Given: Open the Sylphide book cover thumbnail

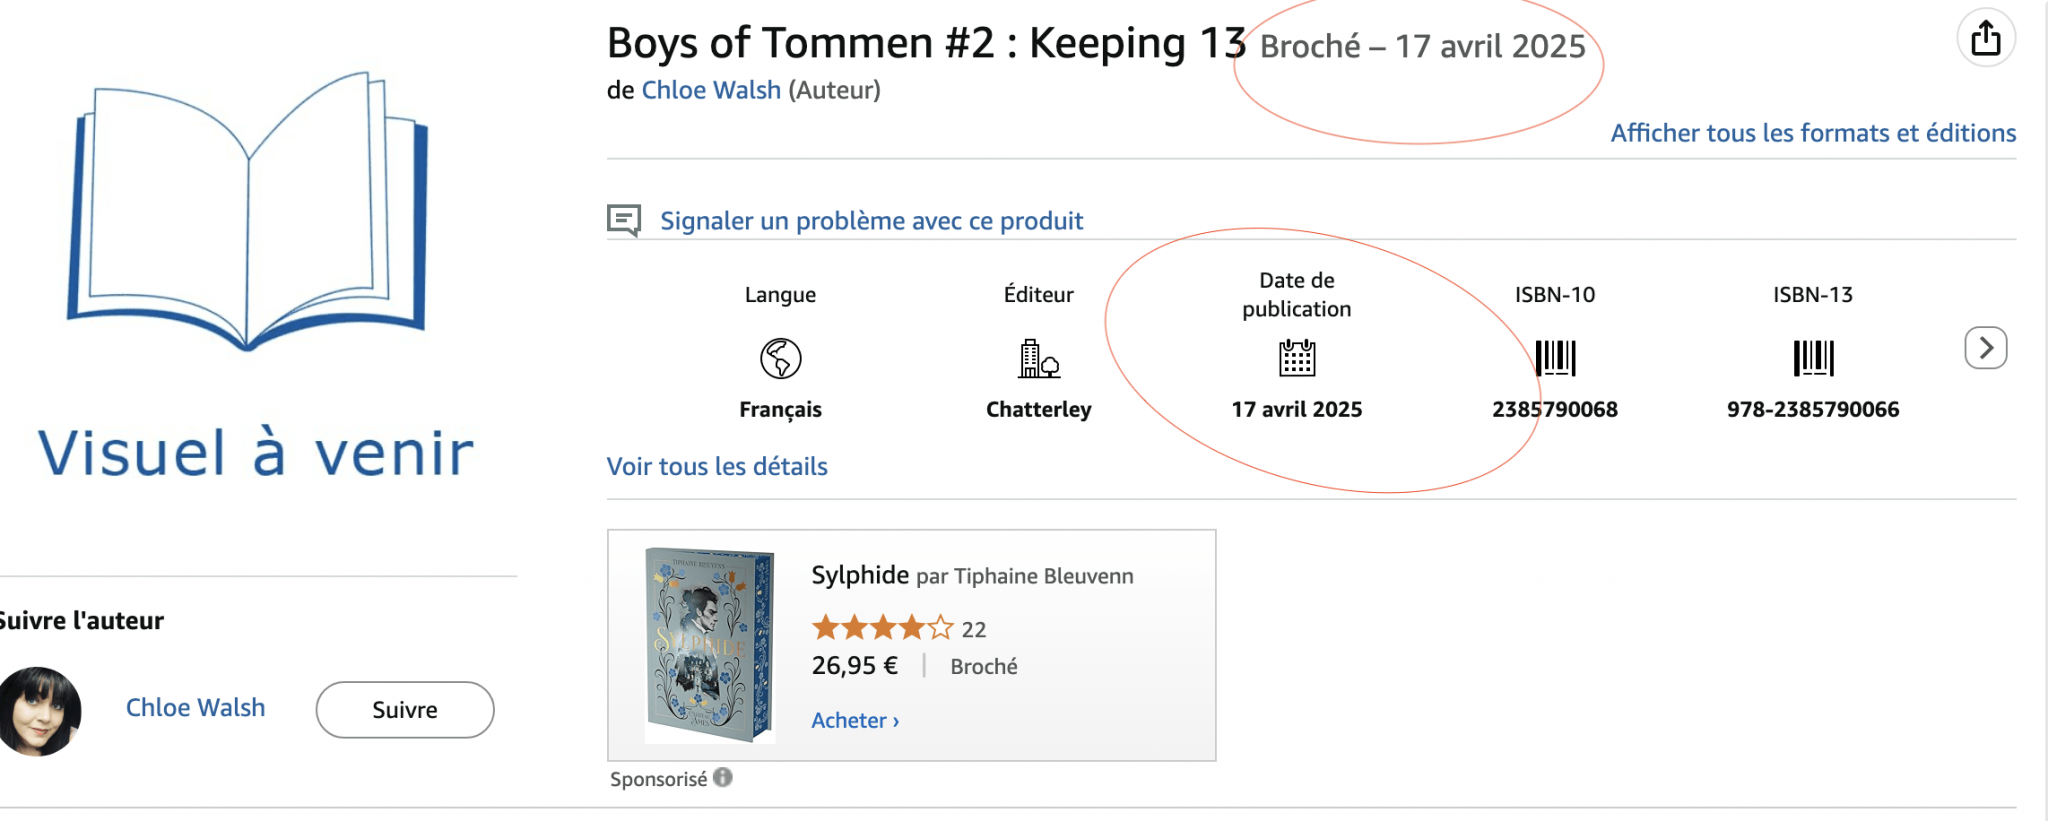Looking at the screenshot, I should [706, 645].
